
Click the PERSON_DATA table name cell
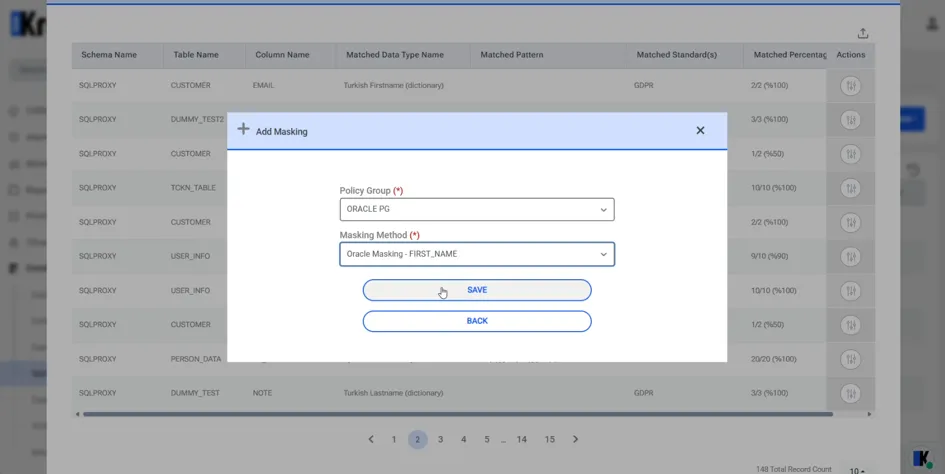pos(196,359)
